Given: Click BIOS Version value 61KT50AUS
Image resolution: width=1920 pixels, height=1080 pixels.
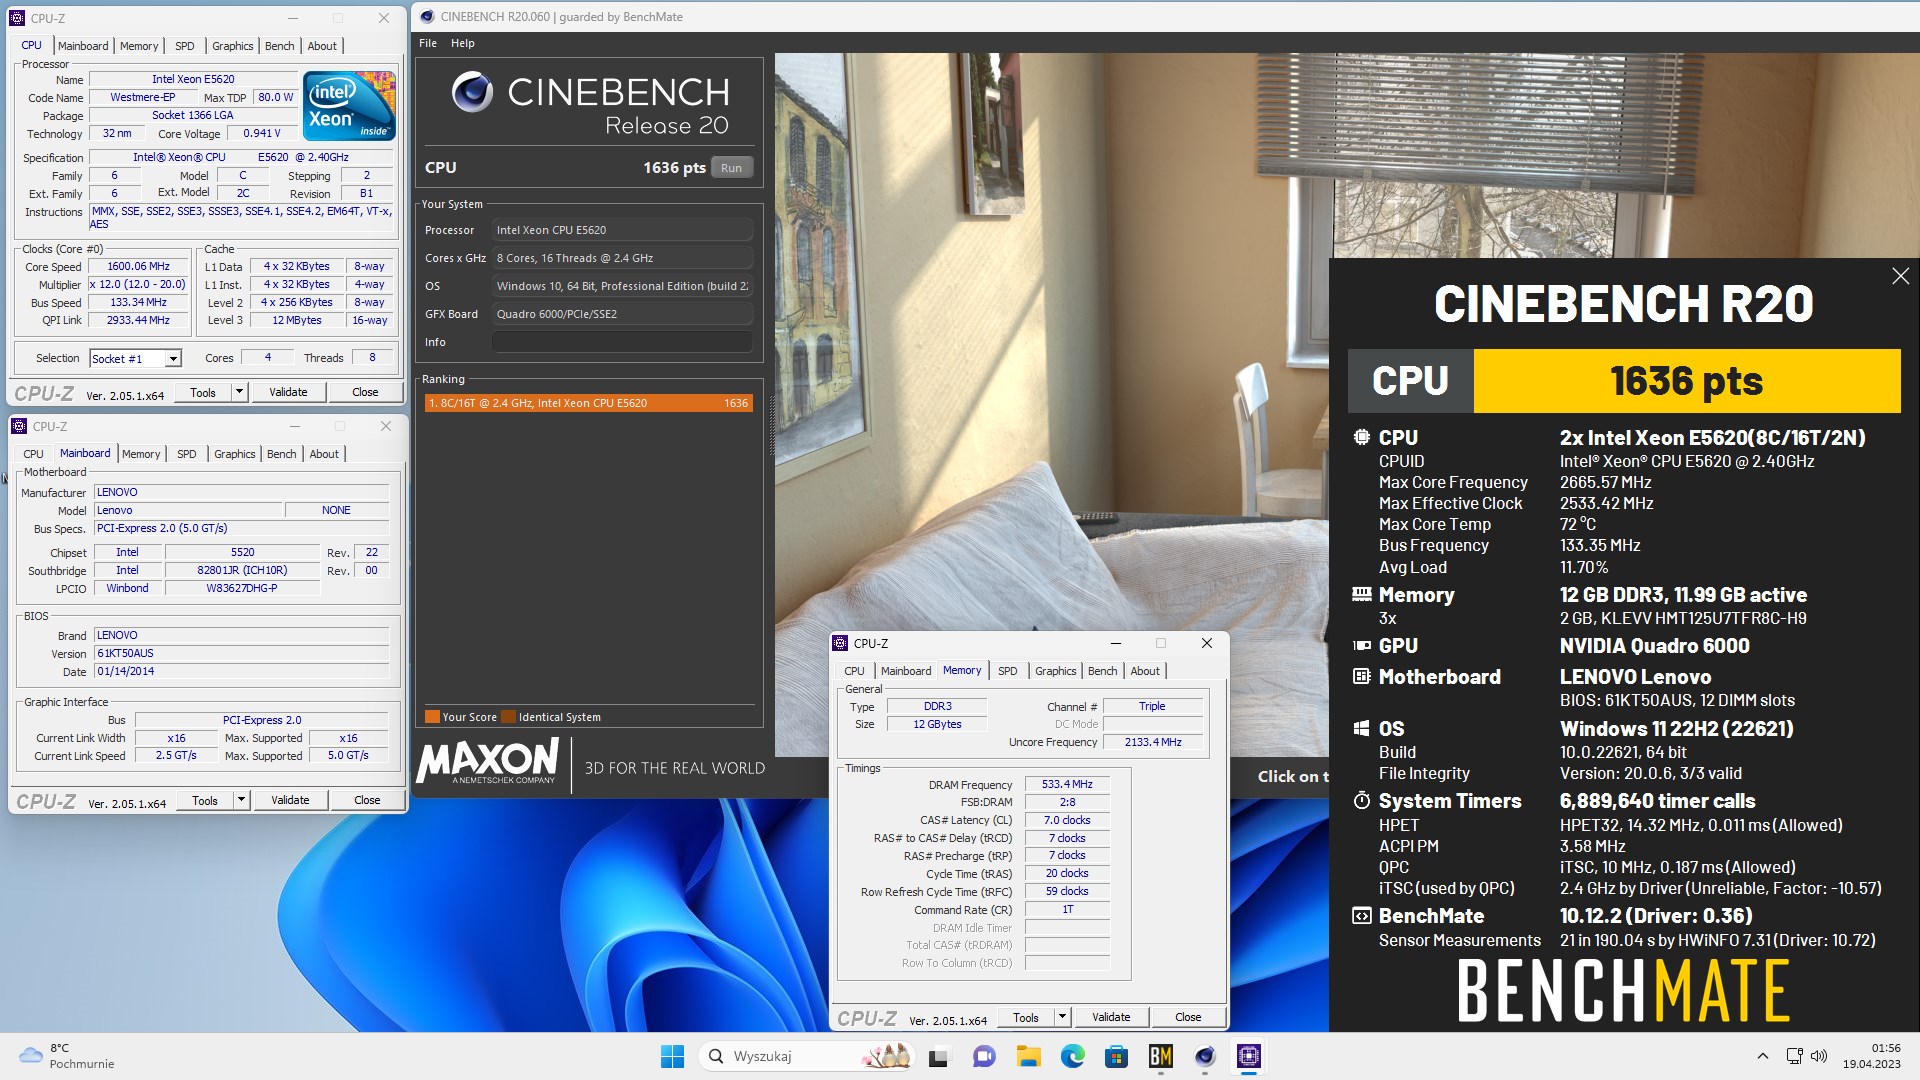Looking at the screenshot, I should (242, 653).
